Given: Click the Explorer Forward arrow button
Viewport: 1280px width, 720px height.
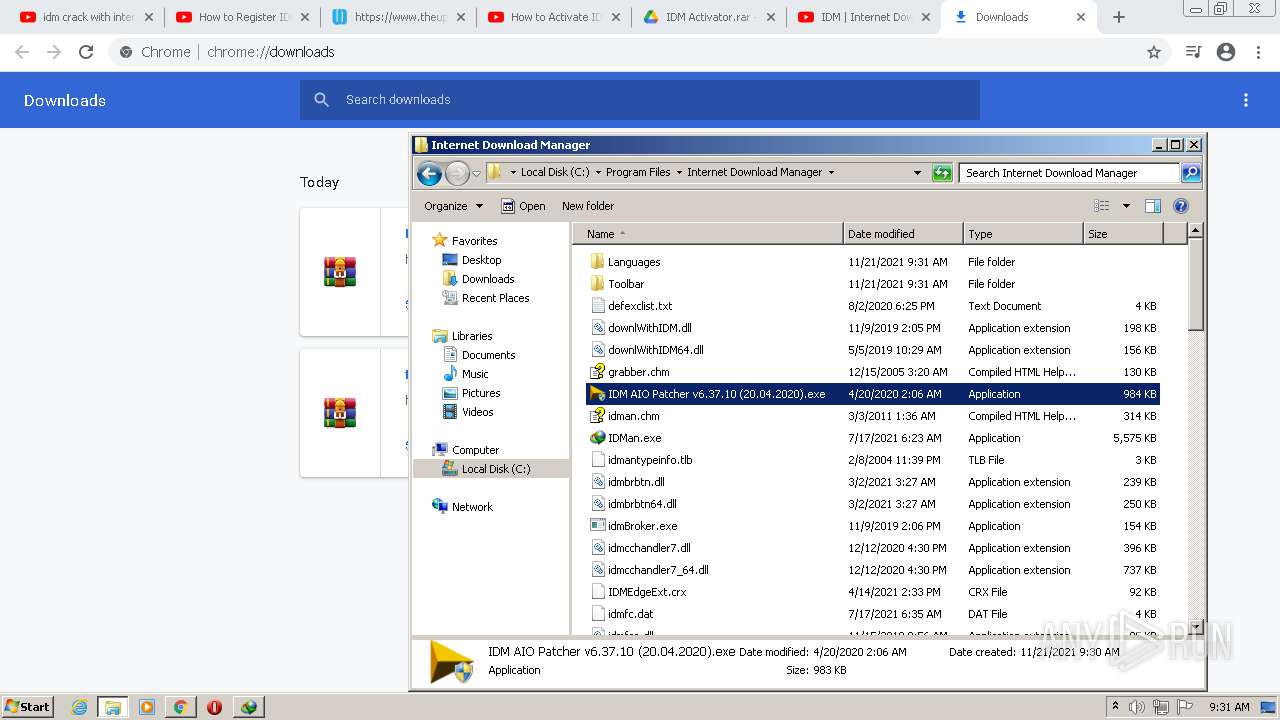Looking at the screenshot, I should tap(457, 173).
